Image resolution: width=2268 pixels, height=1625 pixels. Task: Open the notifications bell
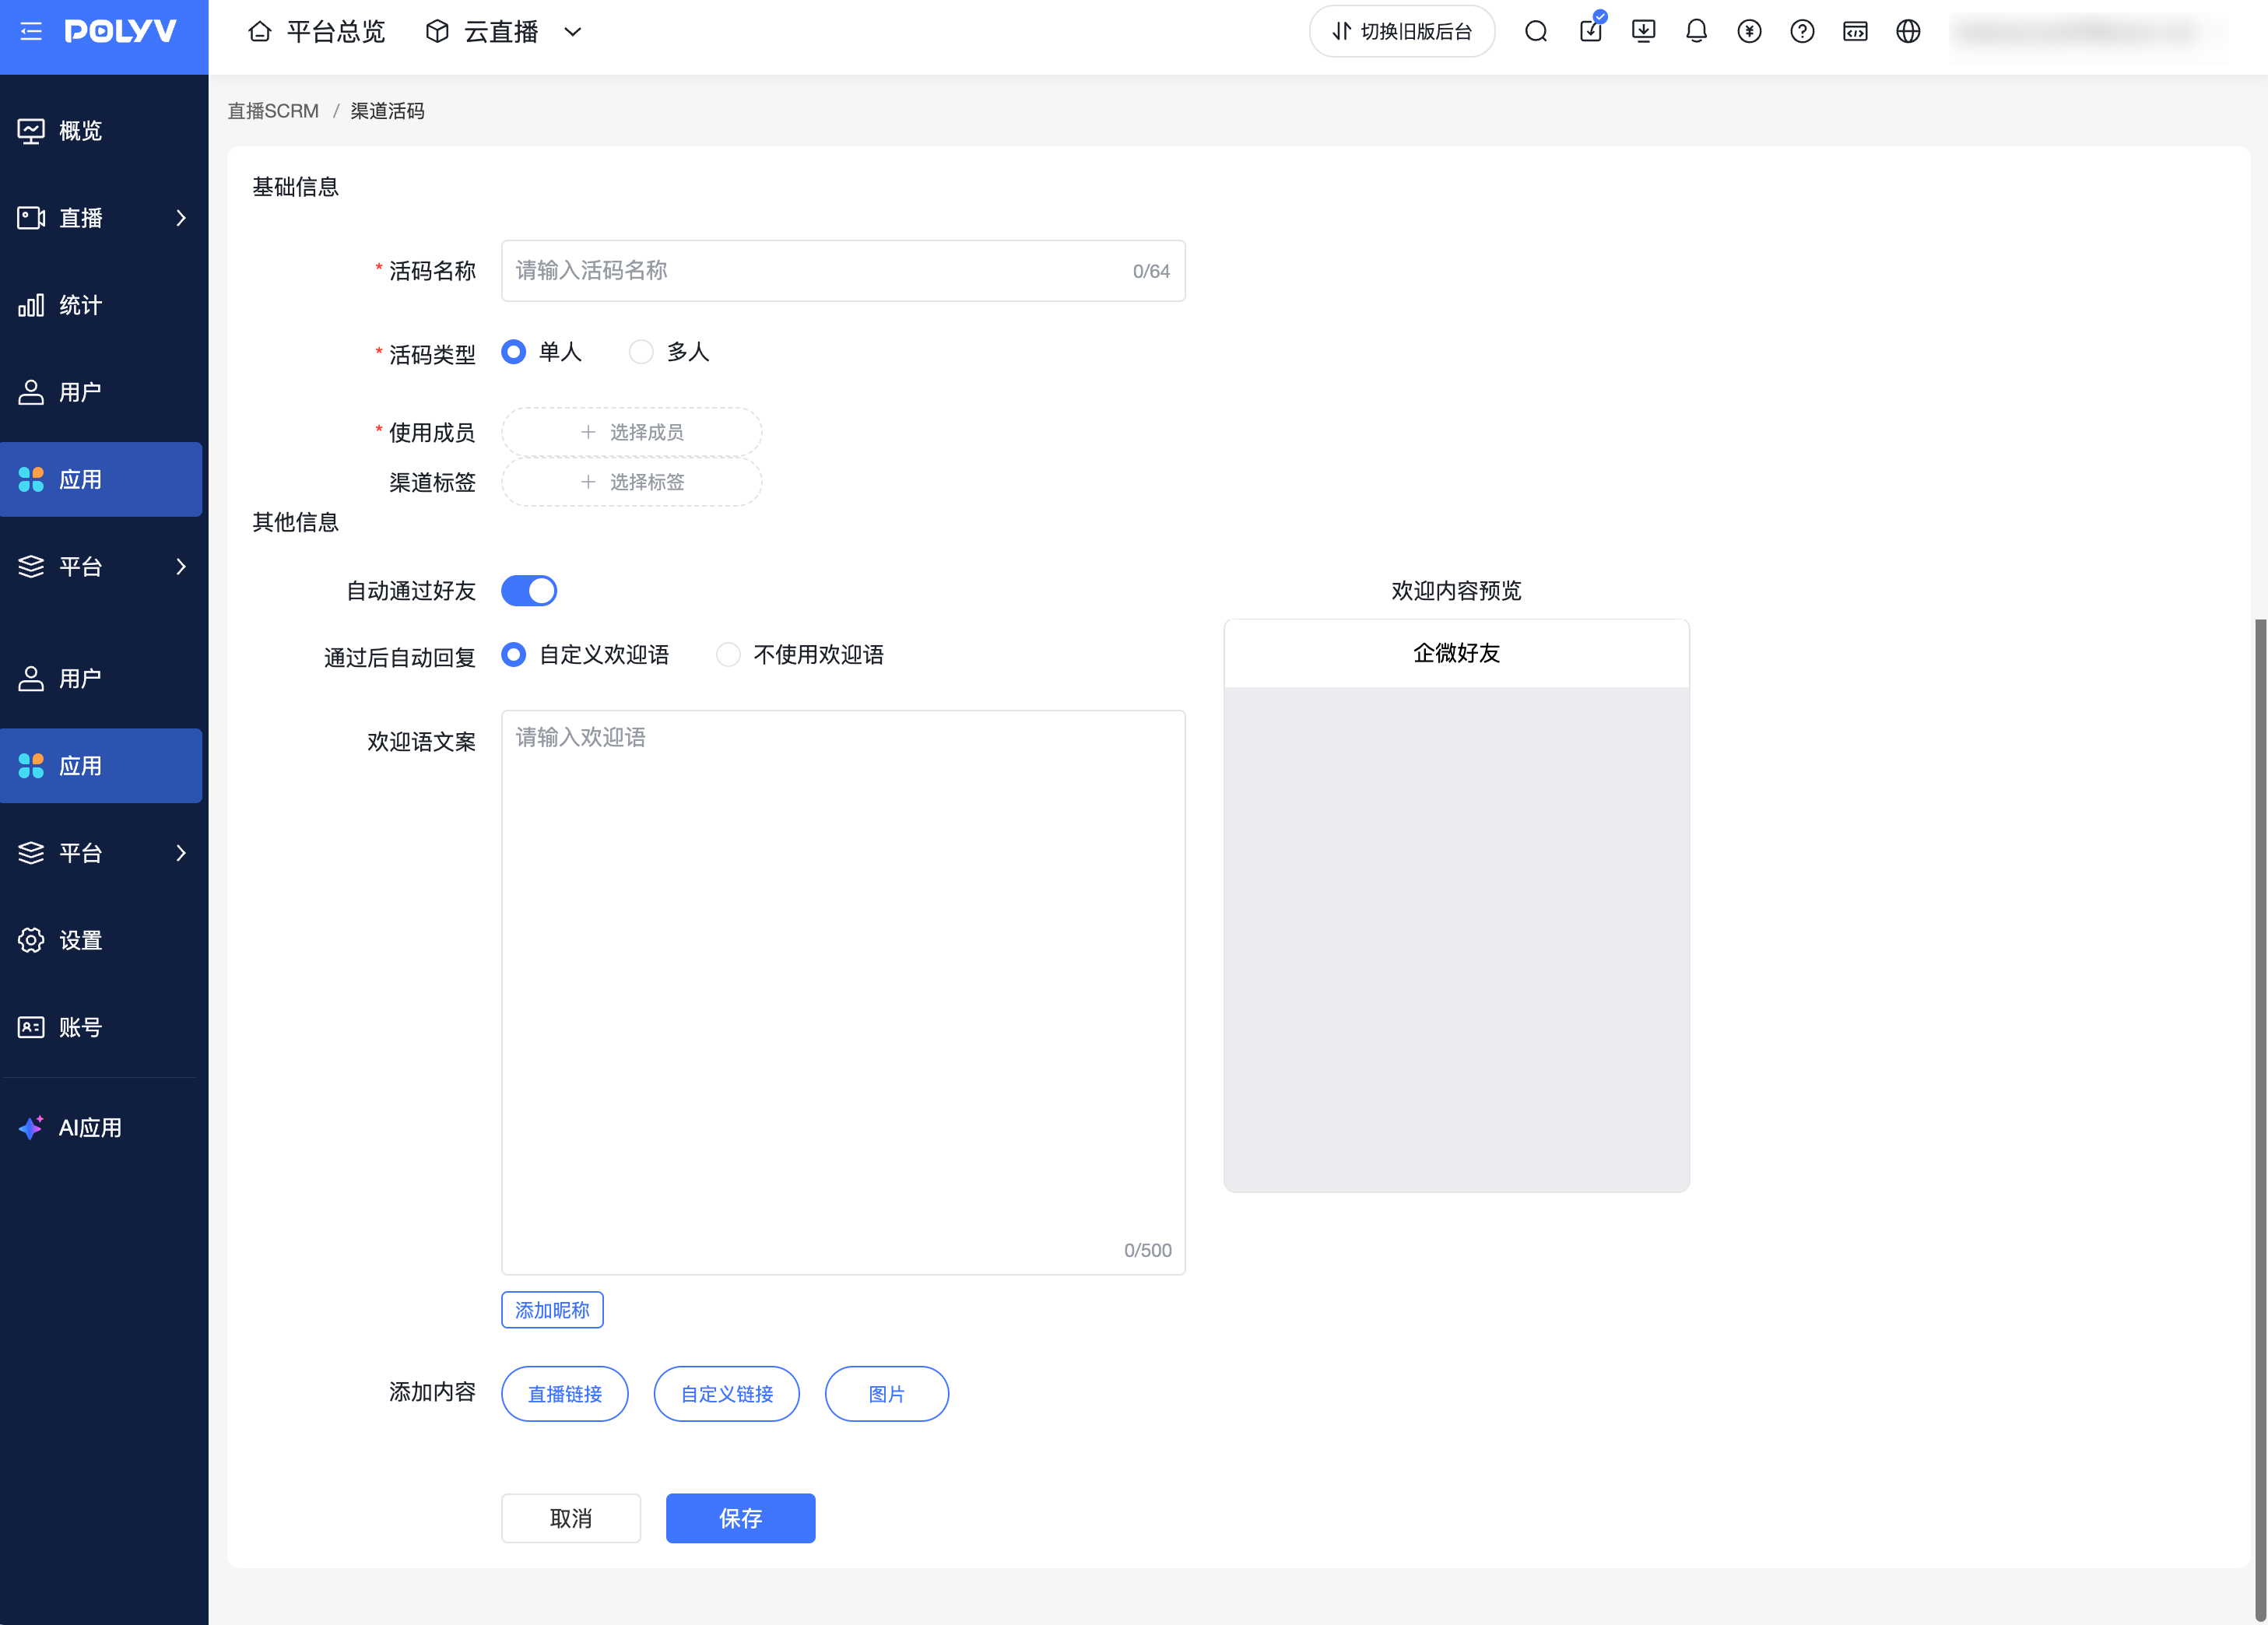coord(1696,31)
